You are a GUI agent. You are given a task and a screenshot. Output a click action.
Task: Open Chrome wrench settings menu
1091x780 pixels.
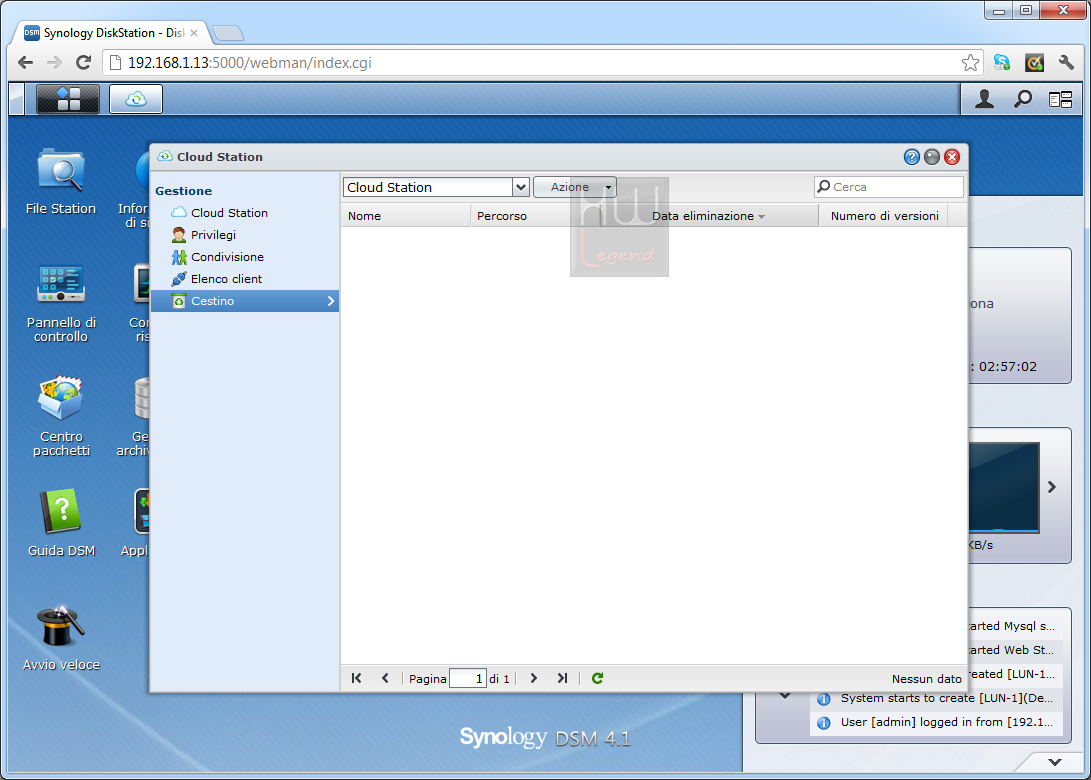tap(1066, 63)
